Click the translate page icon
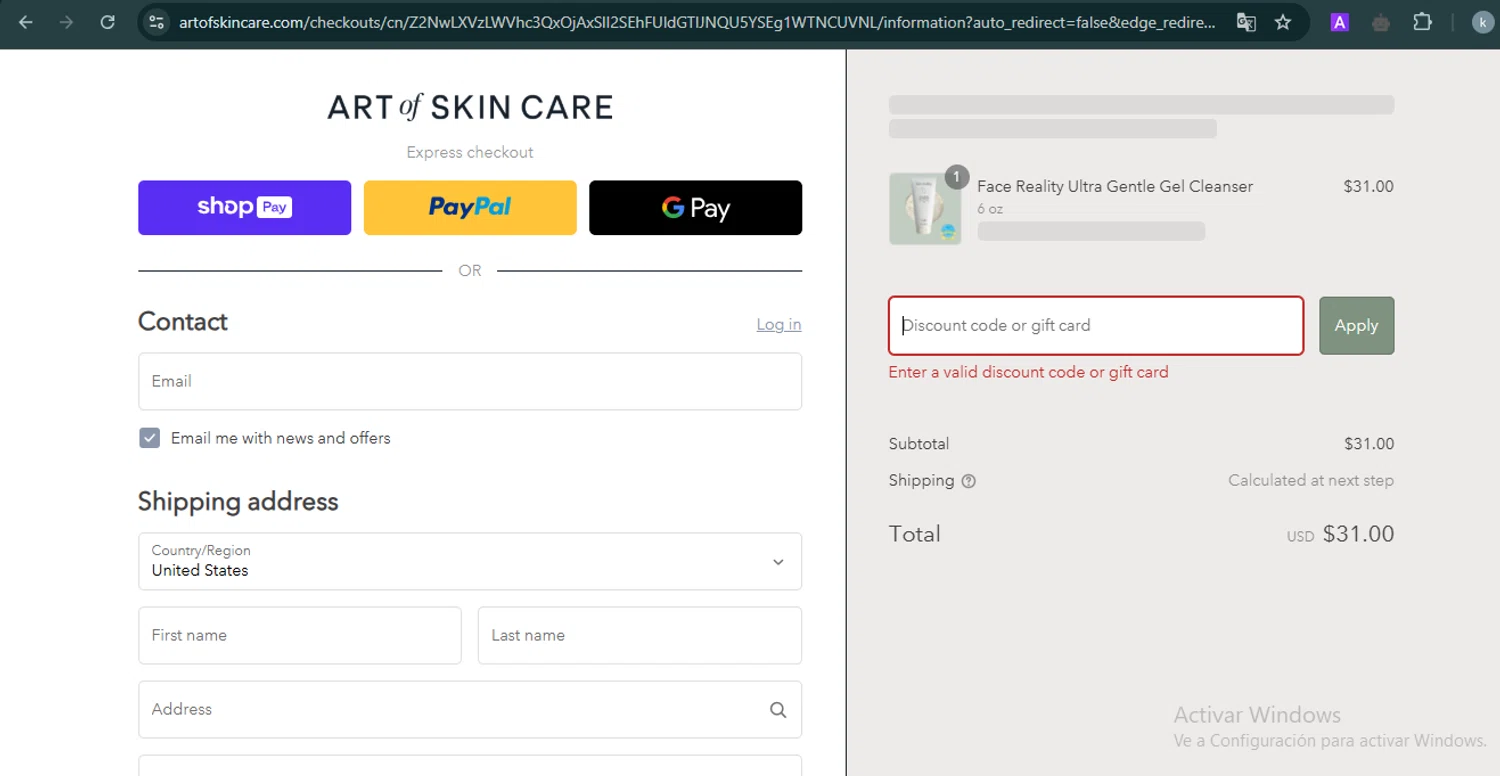Screen dimensions: 1500x776 click(1246, 22)
